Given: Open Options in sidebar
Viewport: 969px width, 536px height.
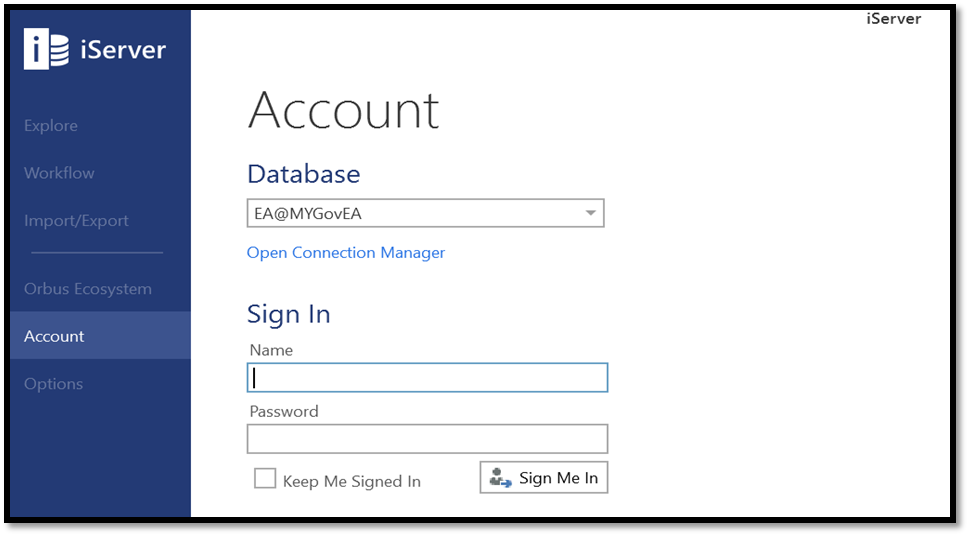Looking at the screenshot, I should [x=53, y=384].
